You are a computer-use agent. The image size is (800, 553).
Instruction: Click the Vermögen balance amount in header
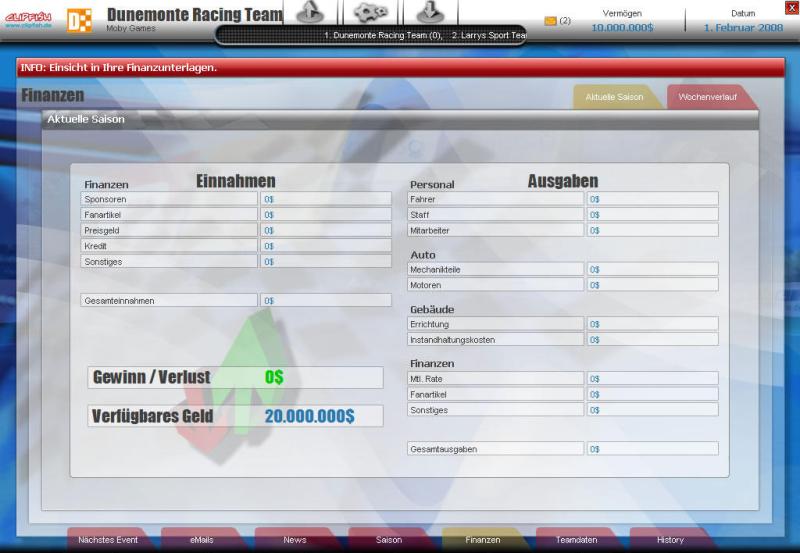tap(622, 28)
